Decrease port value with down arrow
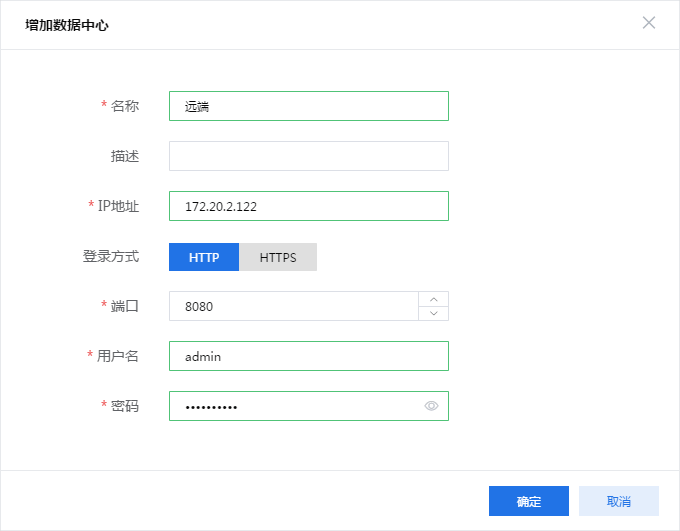680x531 pixels. pos(434,313)
